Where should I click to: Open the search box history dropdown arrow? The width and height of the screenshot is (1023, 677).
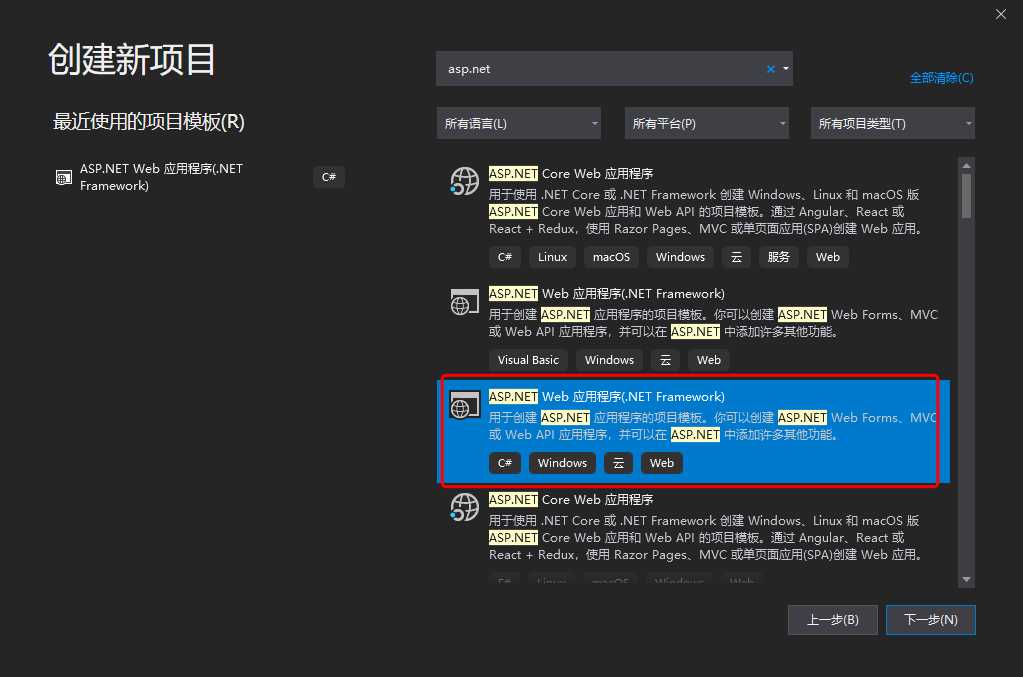(x=786, y=69)
